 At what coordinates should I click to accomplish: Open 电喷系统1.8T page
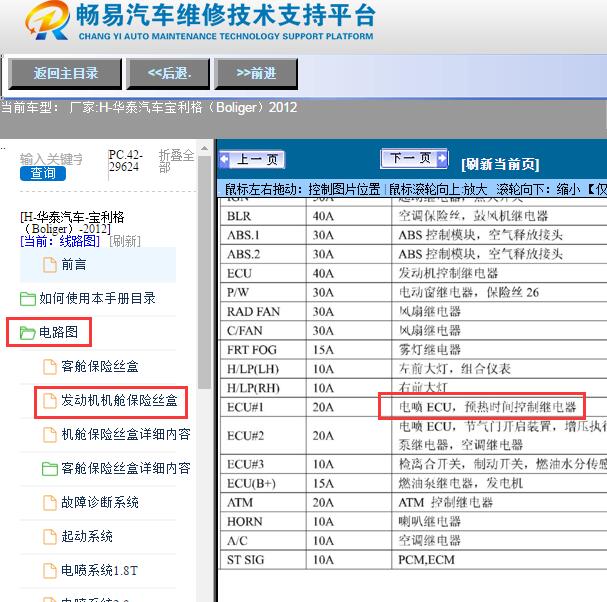tap(99, 571)
